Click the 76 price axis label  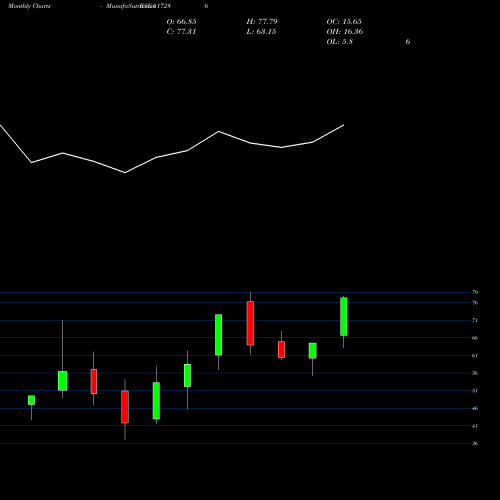[x=475, y=303]
